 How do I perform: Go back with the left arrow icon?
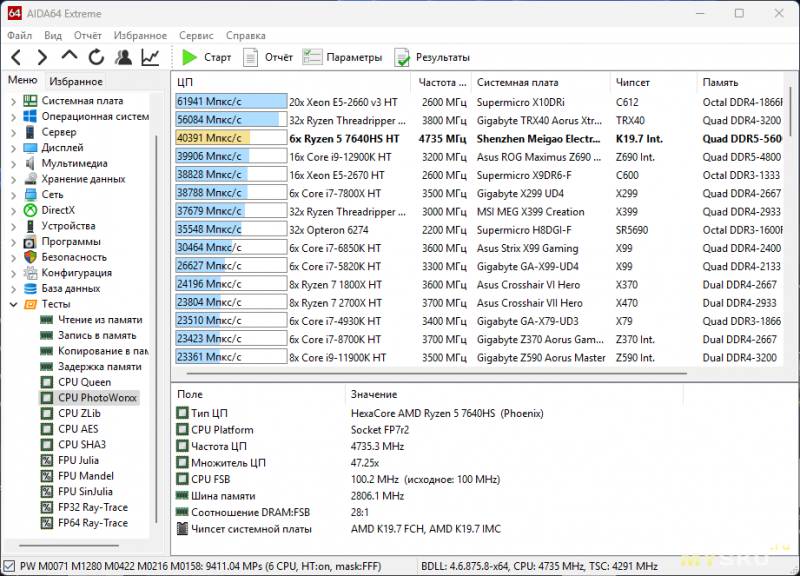(x=16, y=57)
